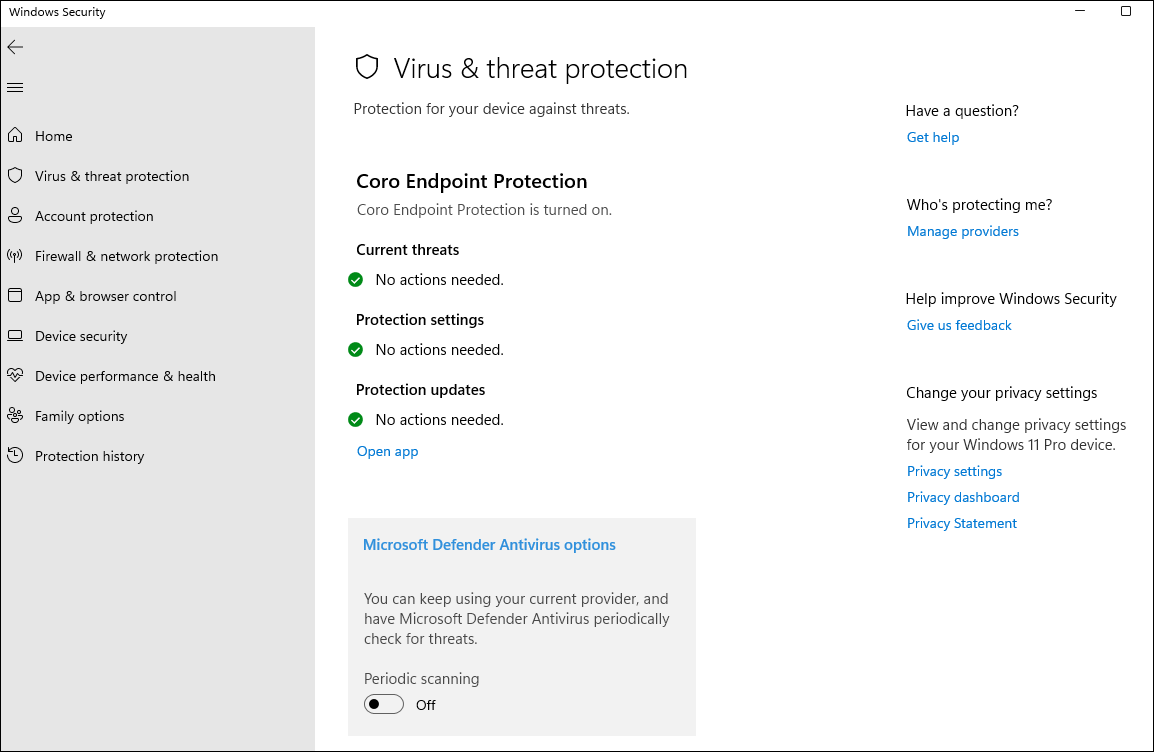
Task: Click the Account protection person icon
Action: 15,216
